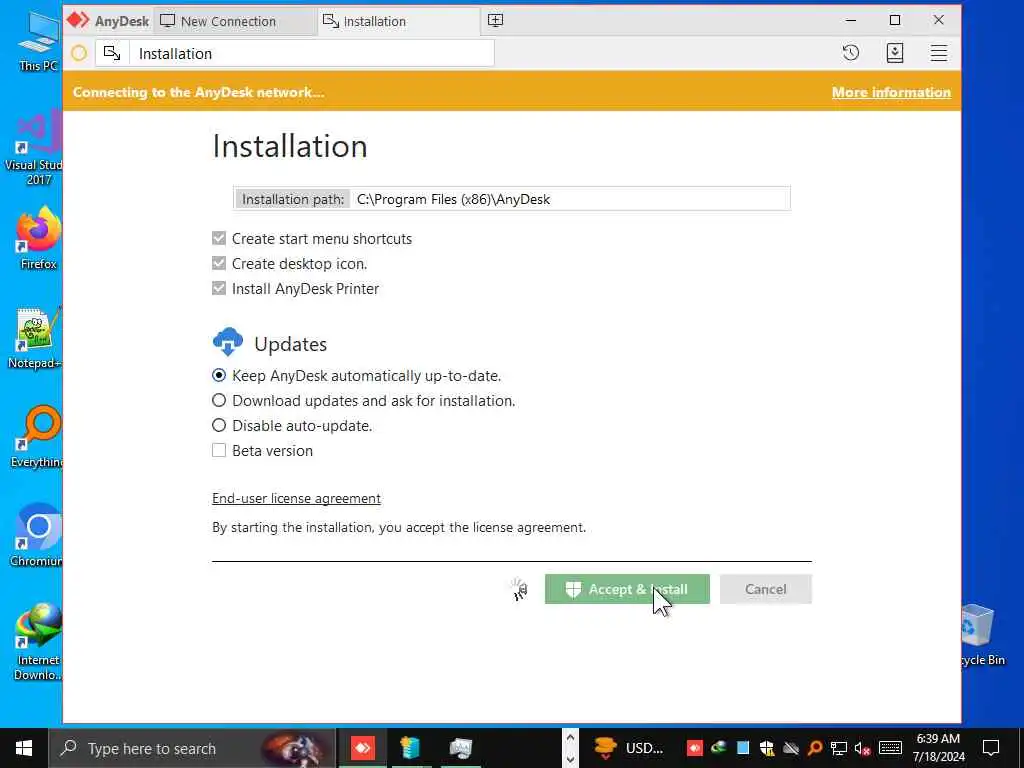1024x768 pixels.
Task: Click the muted volume tray icon
Action: [862, 748]
